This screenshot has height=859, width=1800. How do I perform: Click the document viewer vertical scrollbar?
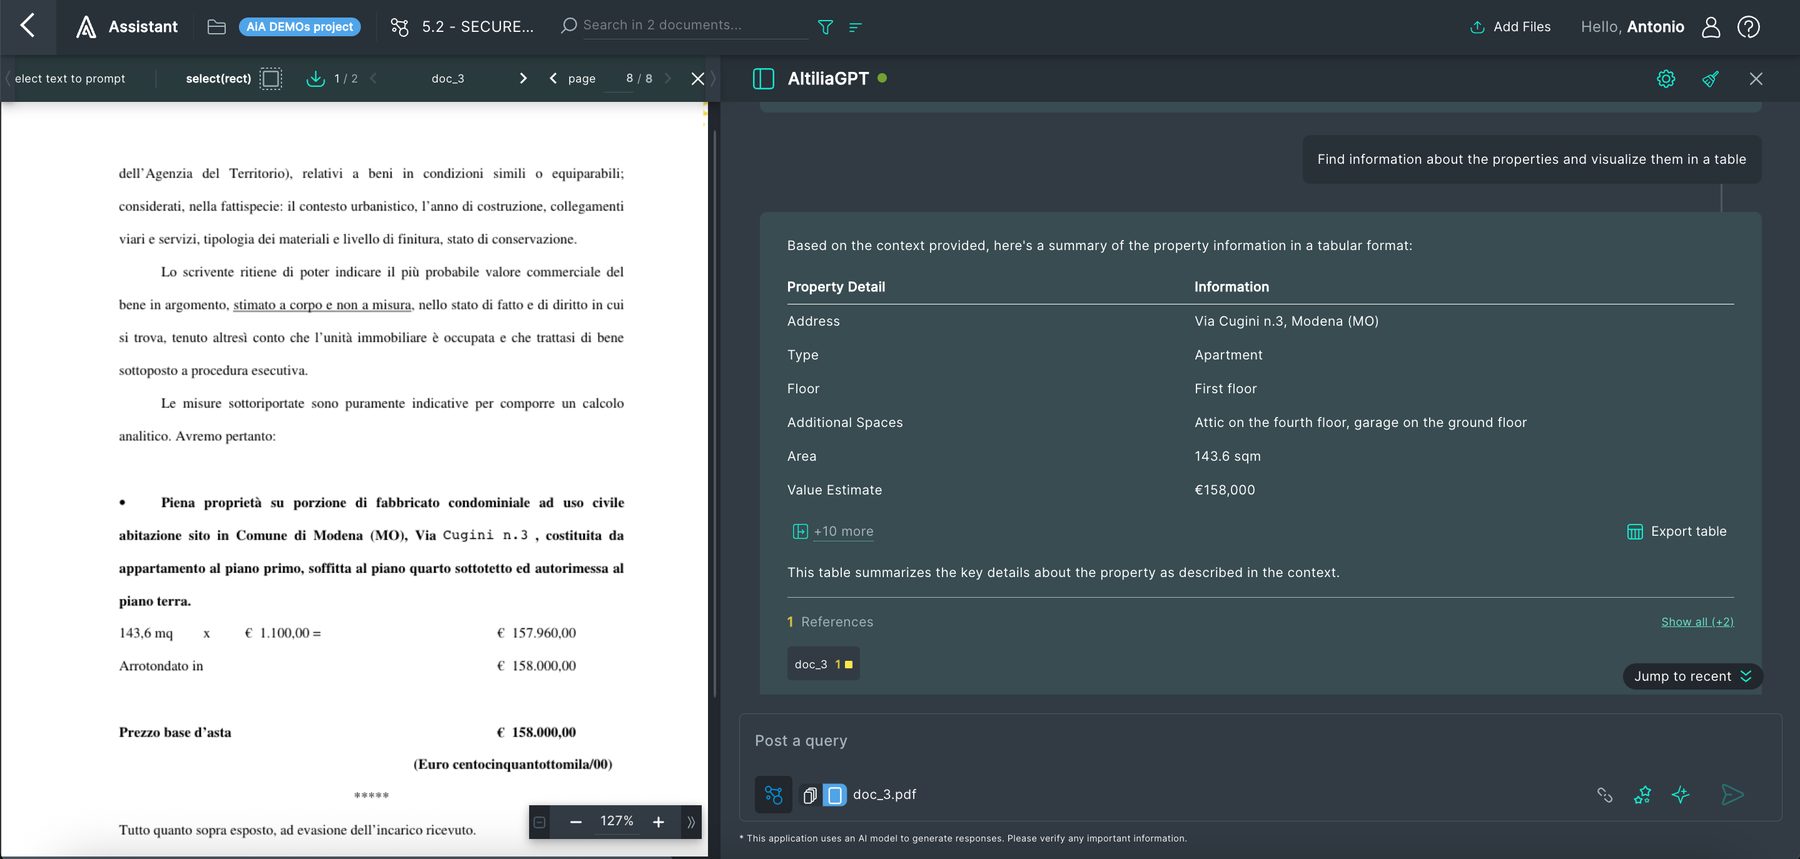(714, 415)
